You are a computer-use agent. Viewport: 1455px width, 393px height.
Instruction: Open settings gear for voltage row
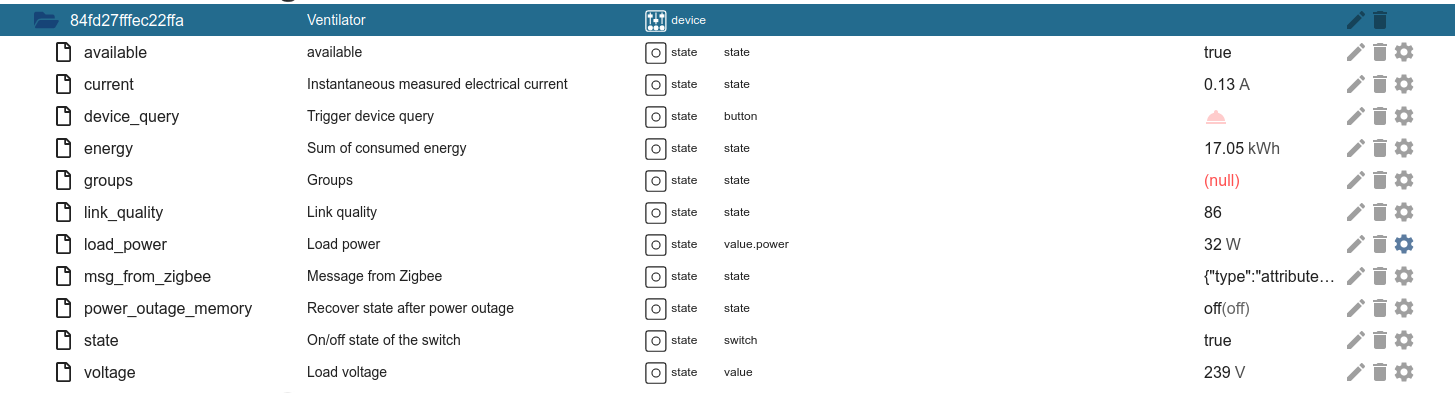1403,372
